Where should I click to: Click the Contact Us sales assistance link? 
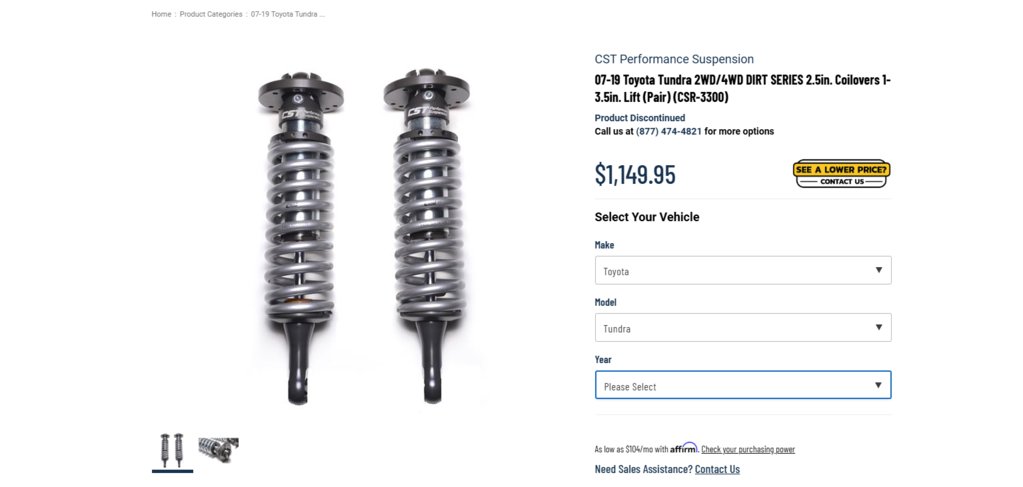[x=717, y=469]
